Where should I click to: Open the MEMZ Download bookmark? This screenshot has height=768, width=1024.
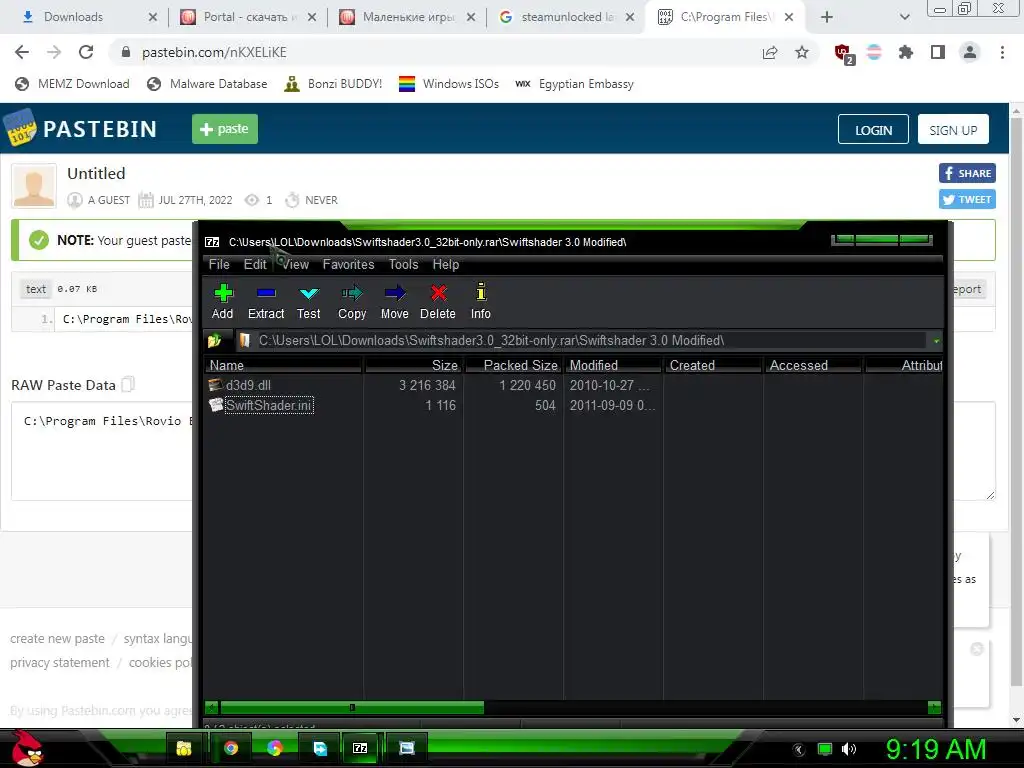(x=72, y=84)
